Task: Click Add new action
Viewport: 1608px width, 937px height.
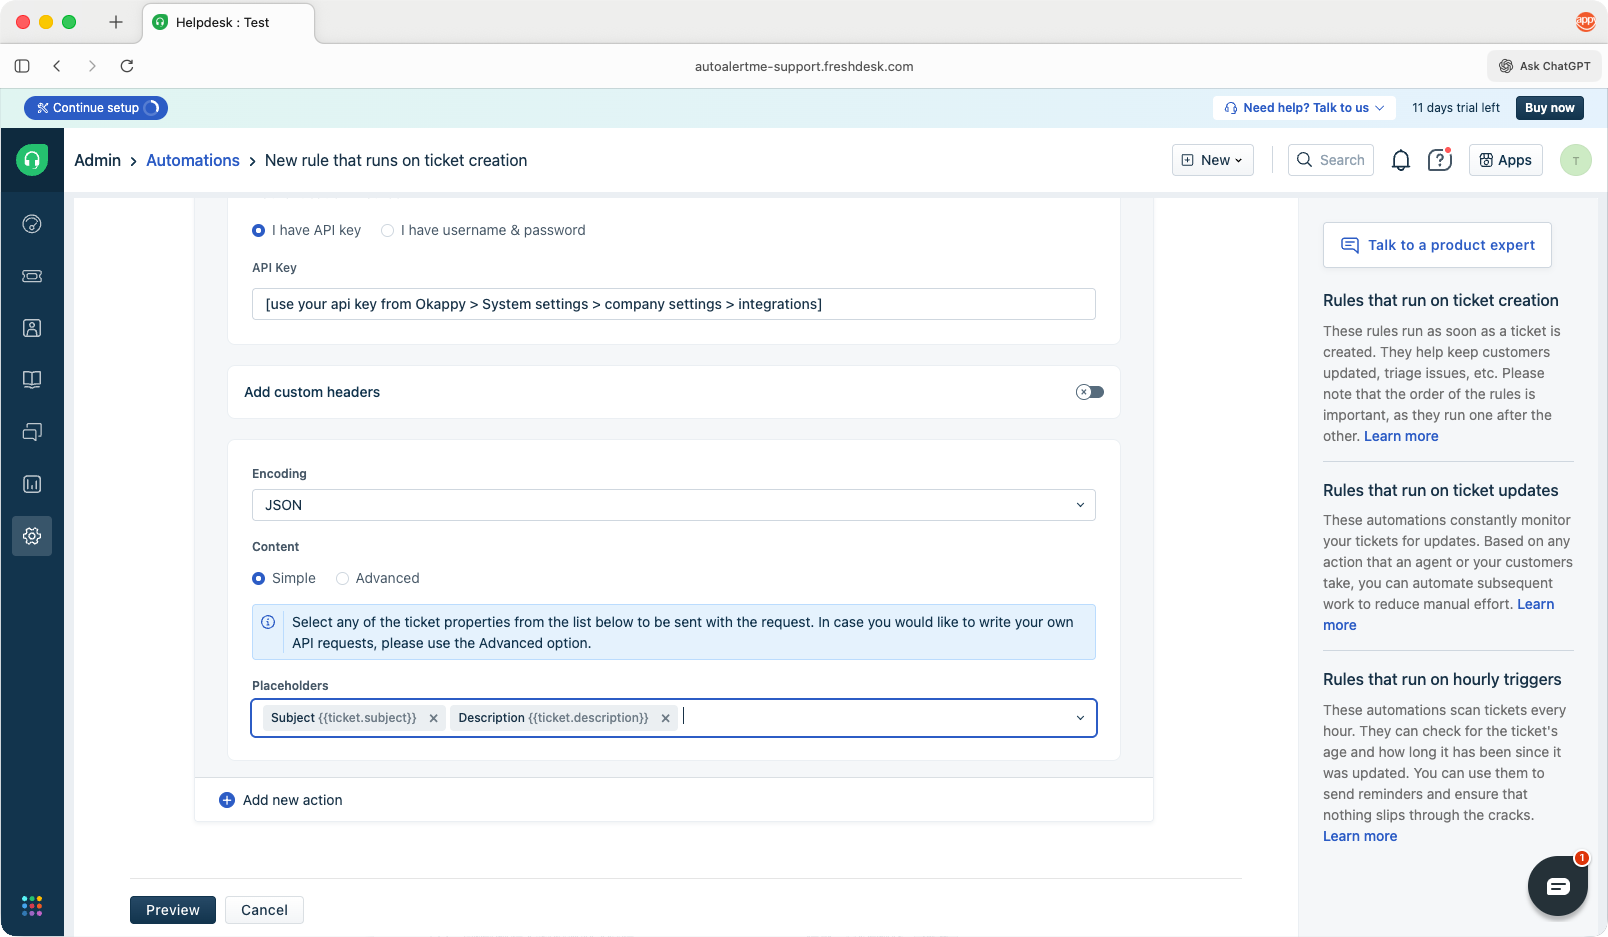Action: coord(281,800)
